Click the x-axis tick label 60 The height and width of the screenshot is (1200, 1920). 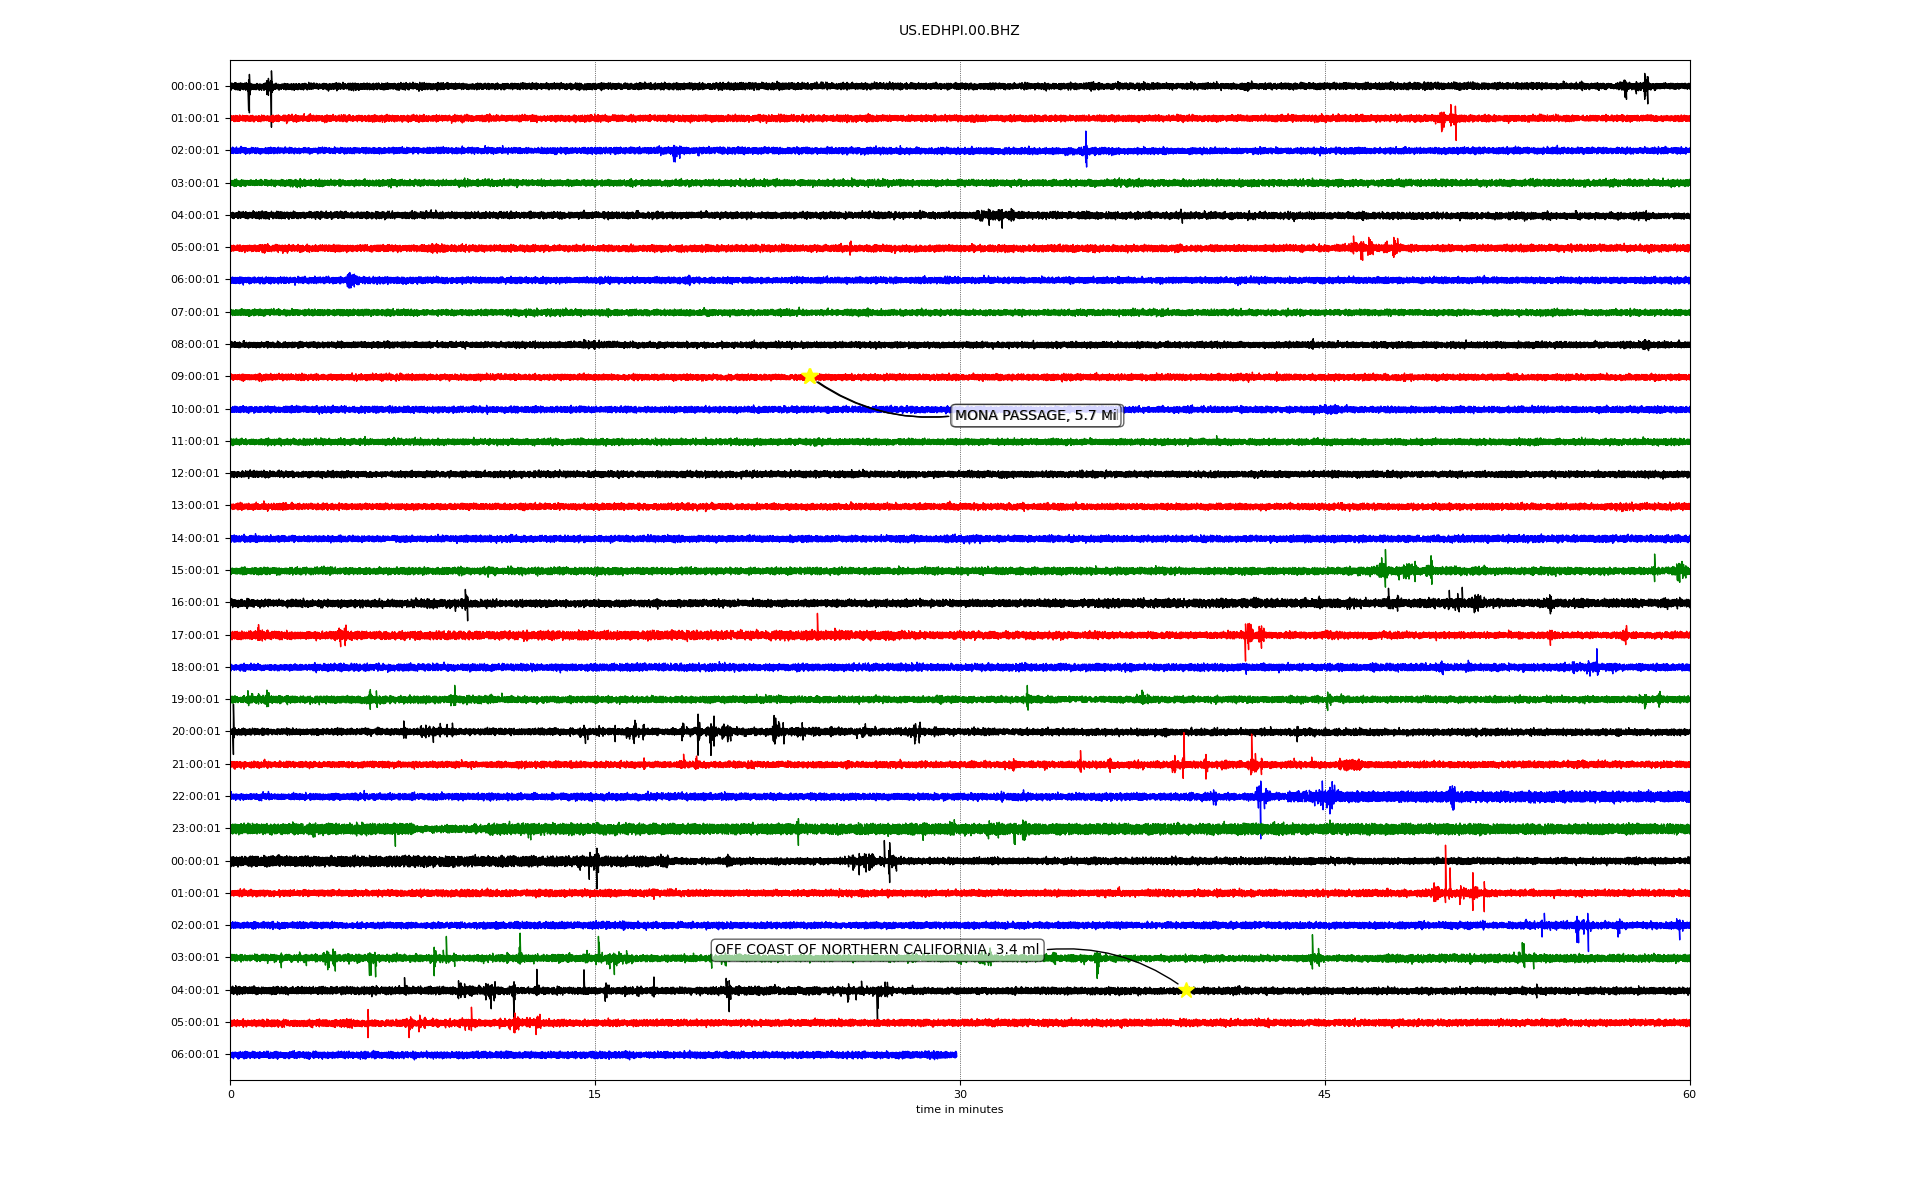[x=1689, y=1095]
